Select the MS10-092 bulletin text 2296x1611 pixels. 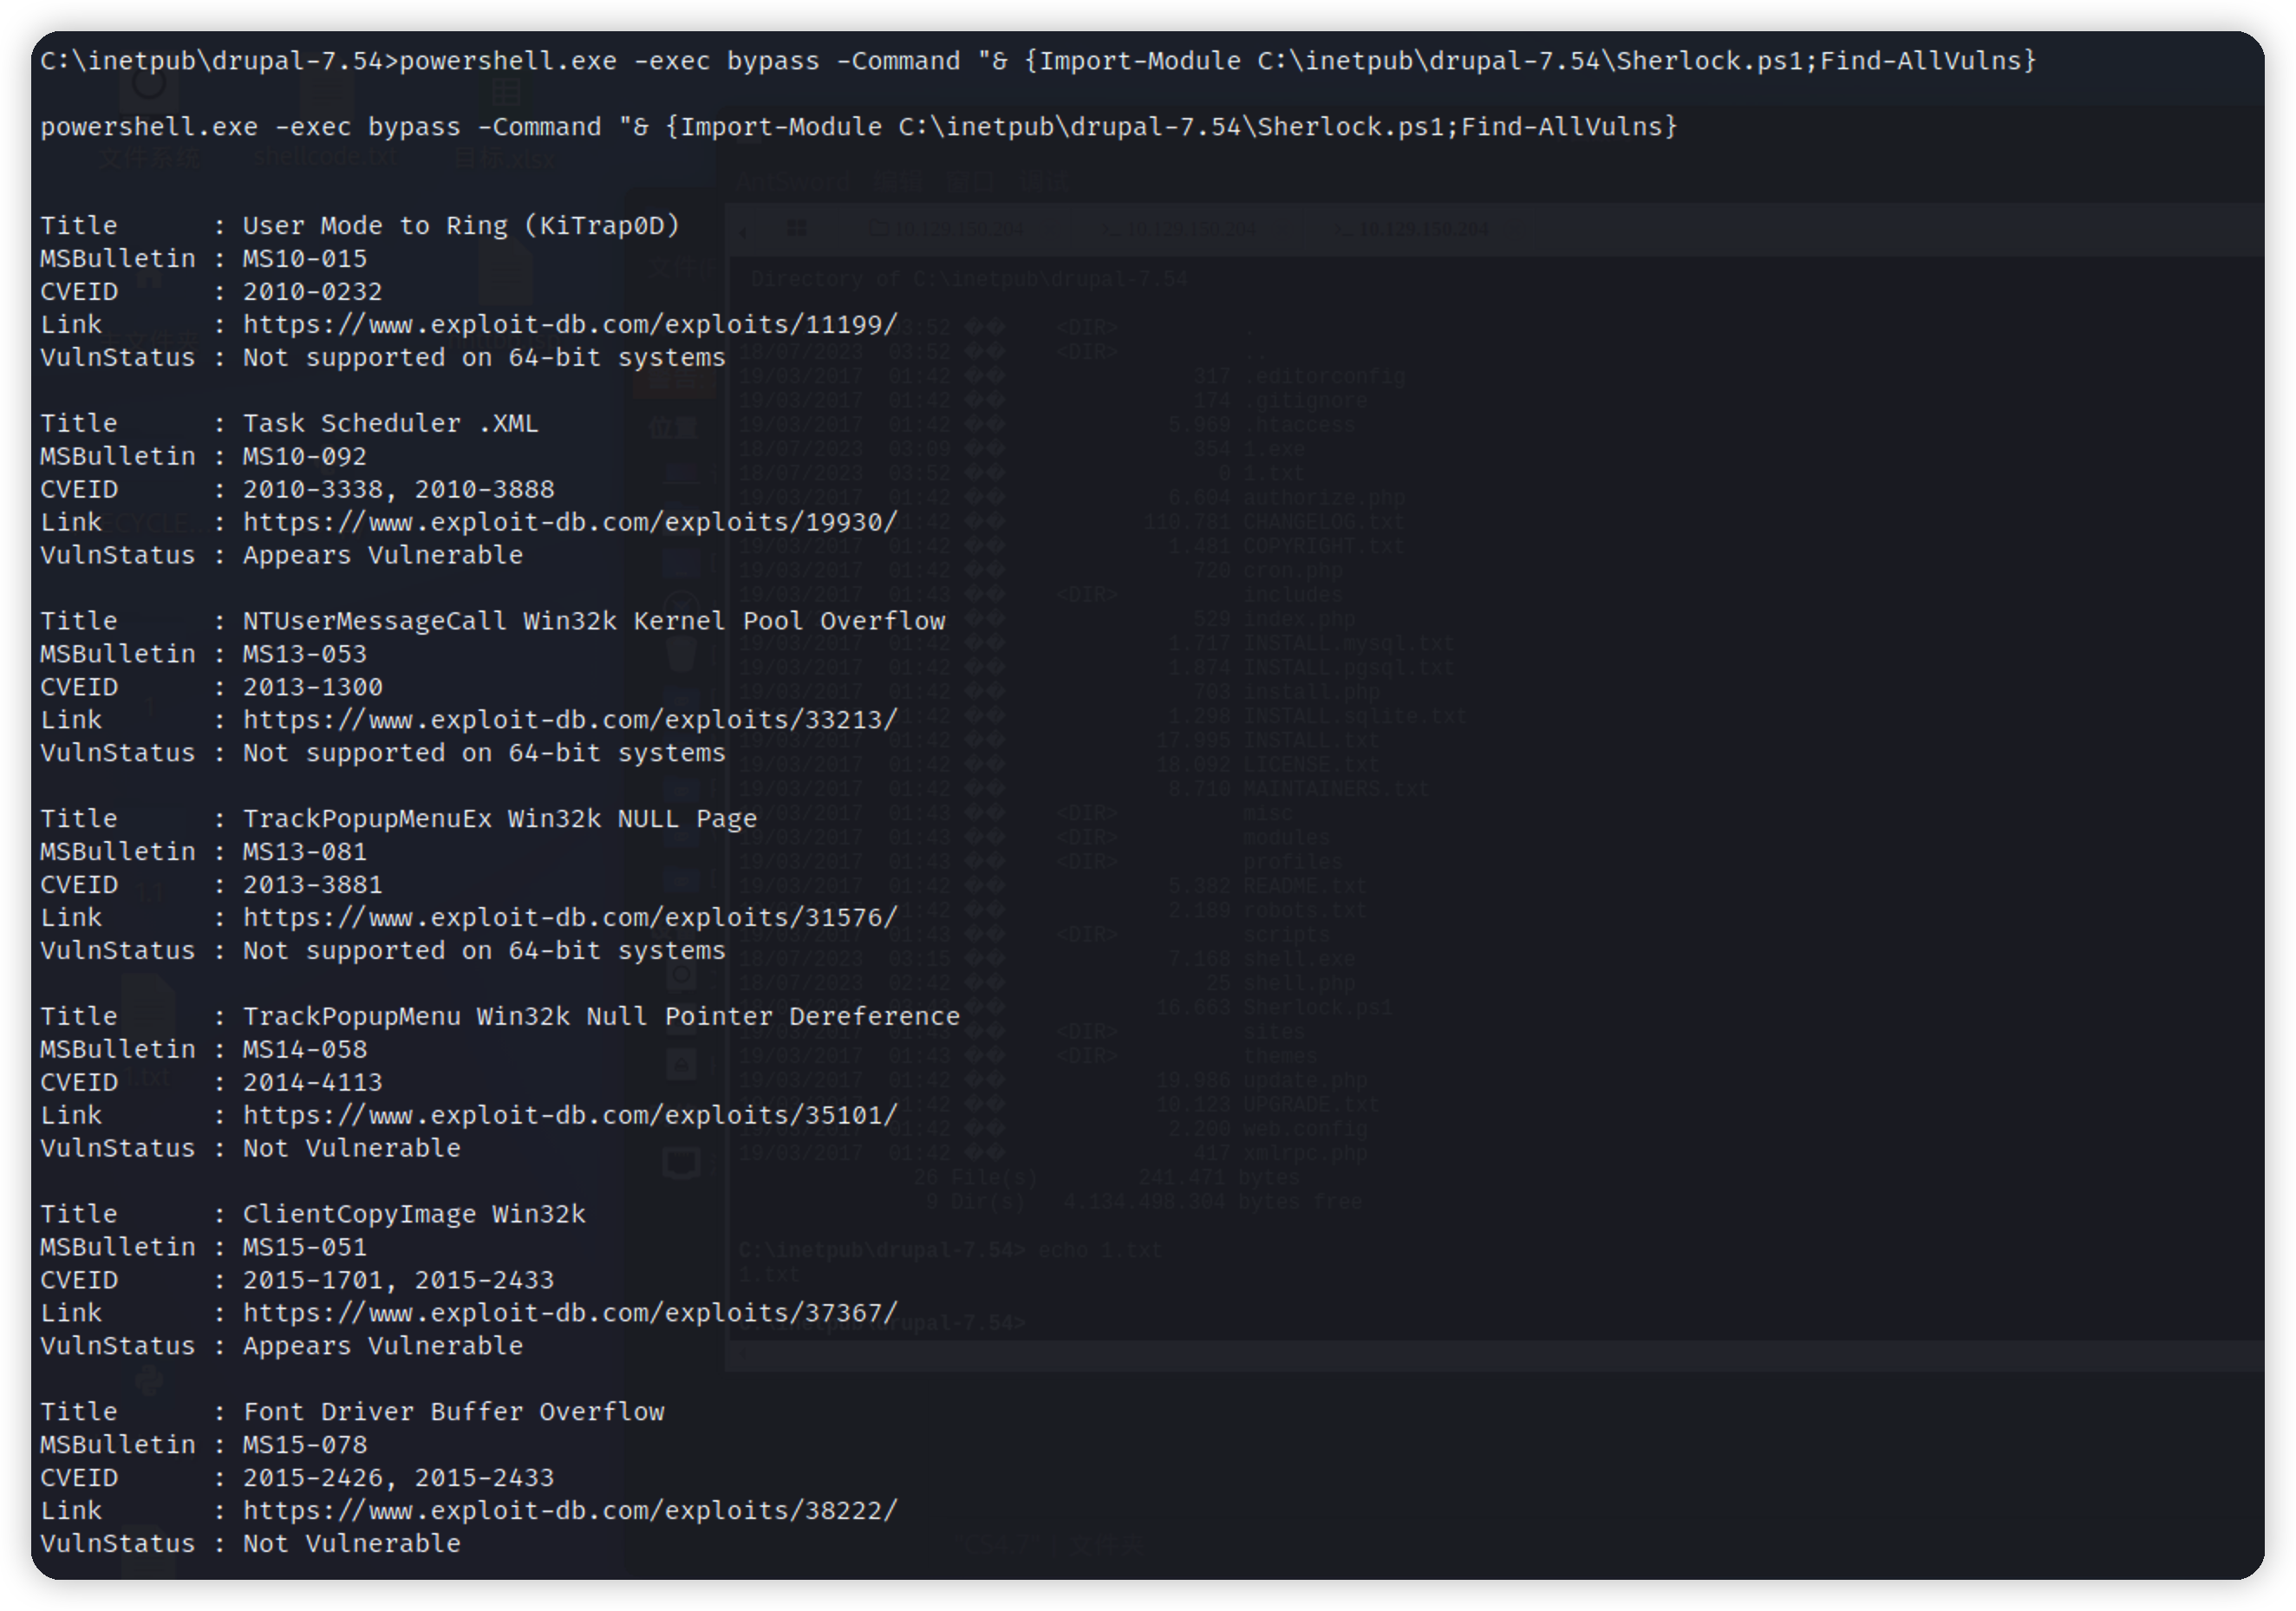[x=304, y=457]
